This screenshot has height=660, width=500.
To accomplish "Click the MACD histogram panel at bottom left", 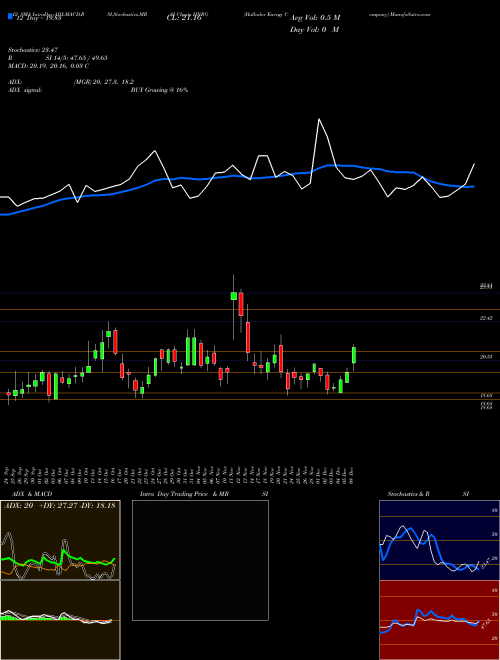I will click(60, 620).
